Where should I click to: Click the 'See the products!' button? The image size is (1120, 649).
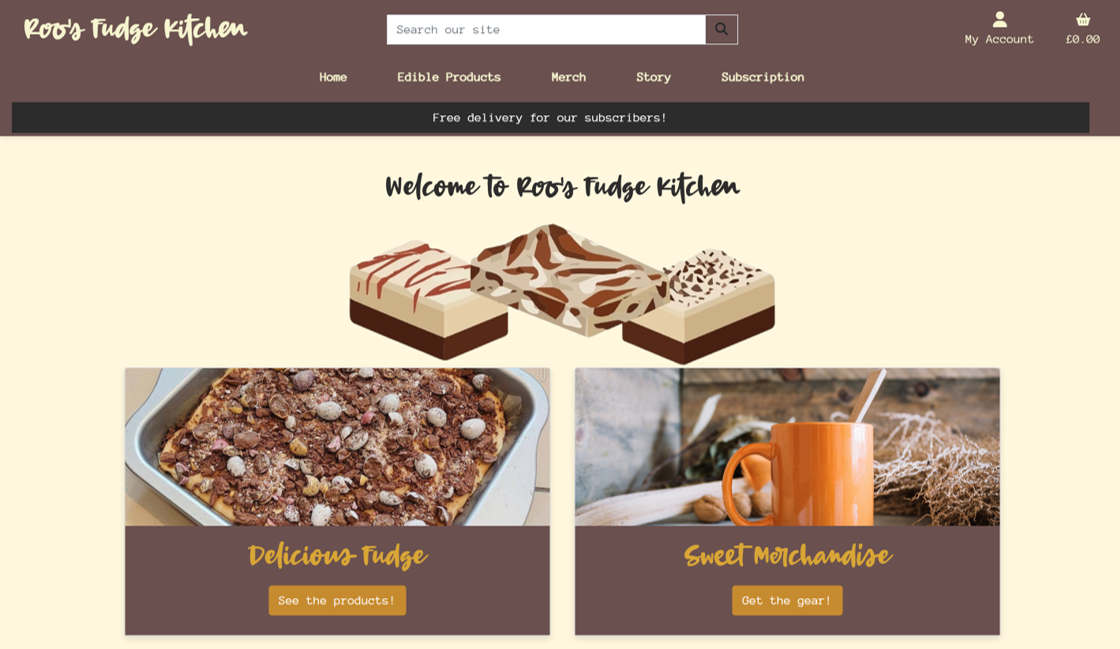[337, 600]
